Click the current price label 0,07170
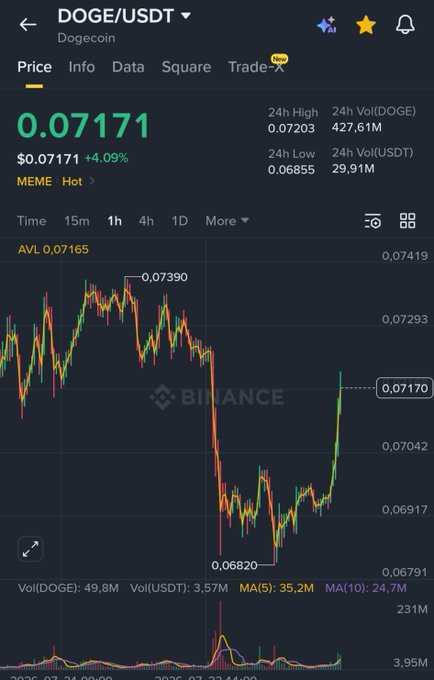 tap(405, 388)
